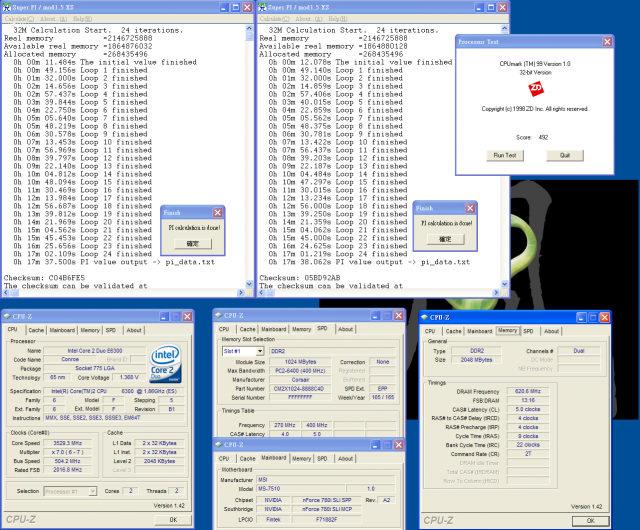Minimize the left Super PI window
This screenshot has height=530, width=640.
[x=224, y=7]
